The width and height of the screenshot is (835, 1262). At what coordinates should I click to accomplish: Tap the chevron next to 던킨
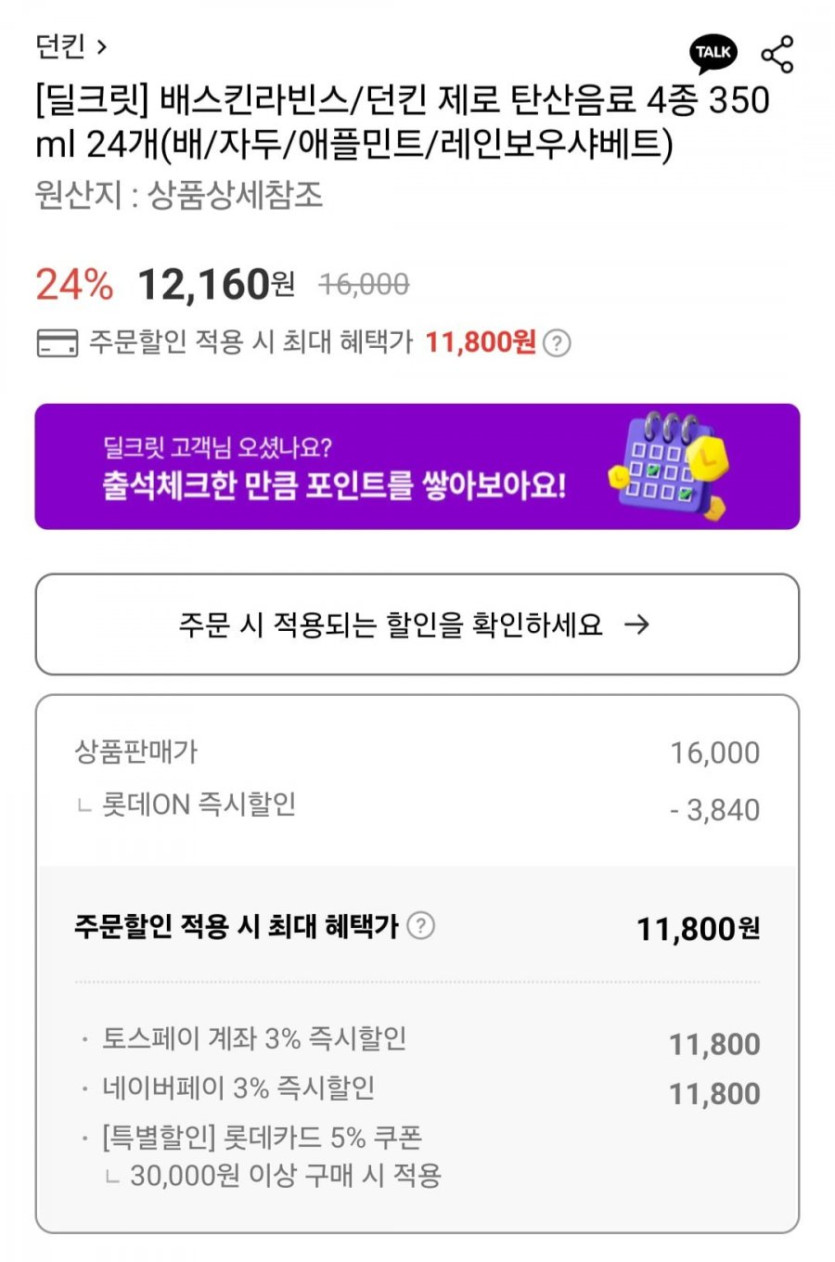tap(102, 46)
